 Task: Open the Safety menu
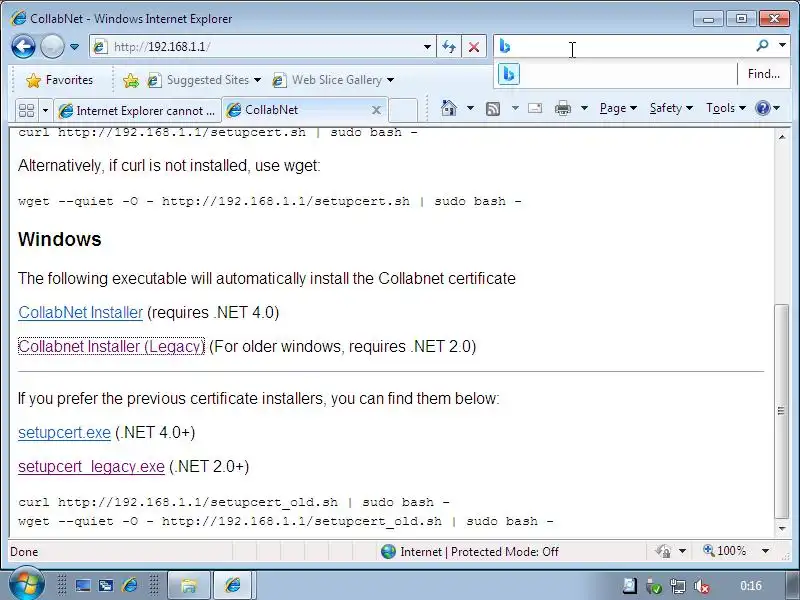(x=671, y=108)
